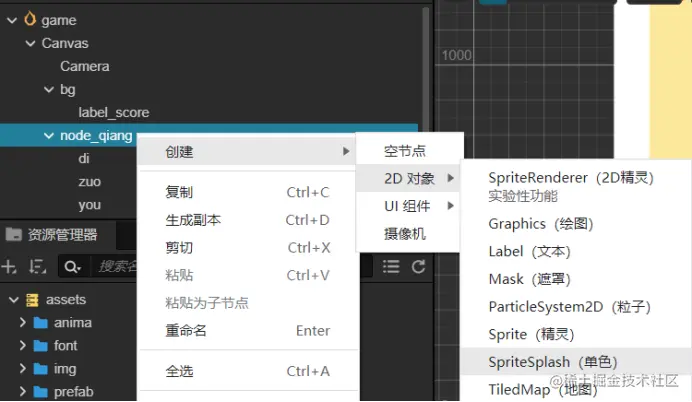Collapse the bg node
The width and height of the screenshot is (692, 402).
(49, 90)
